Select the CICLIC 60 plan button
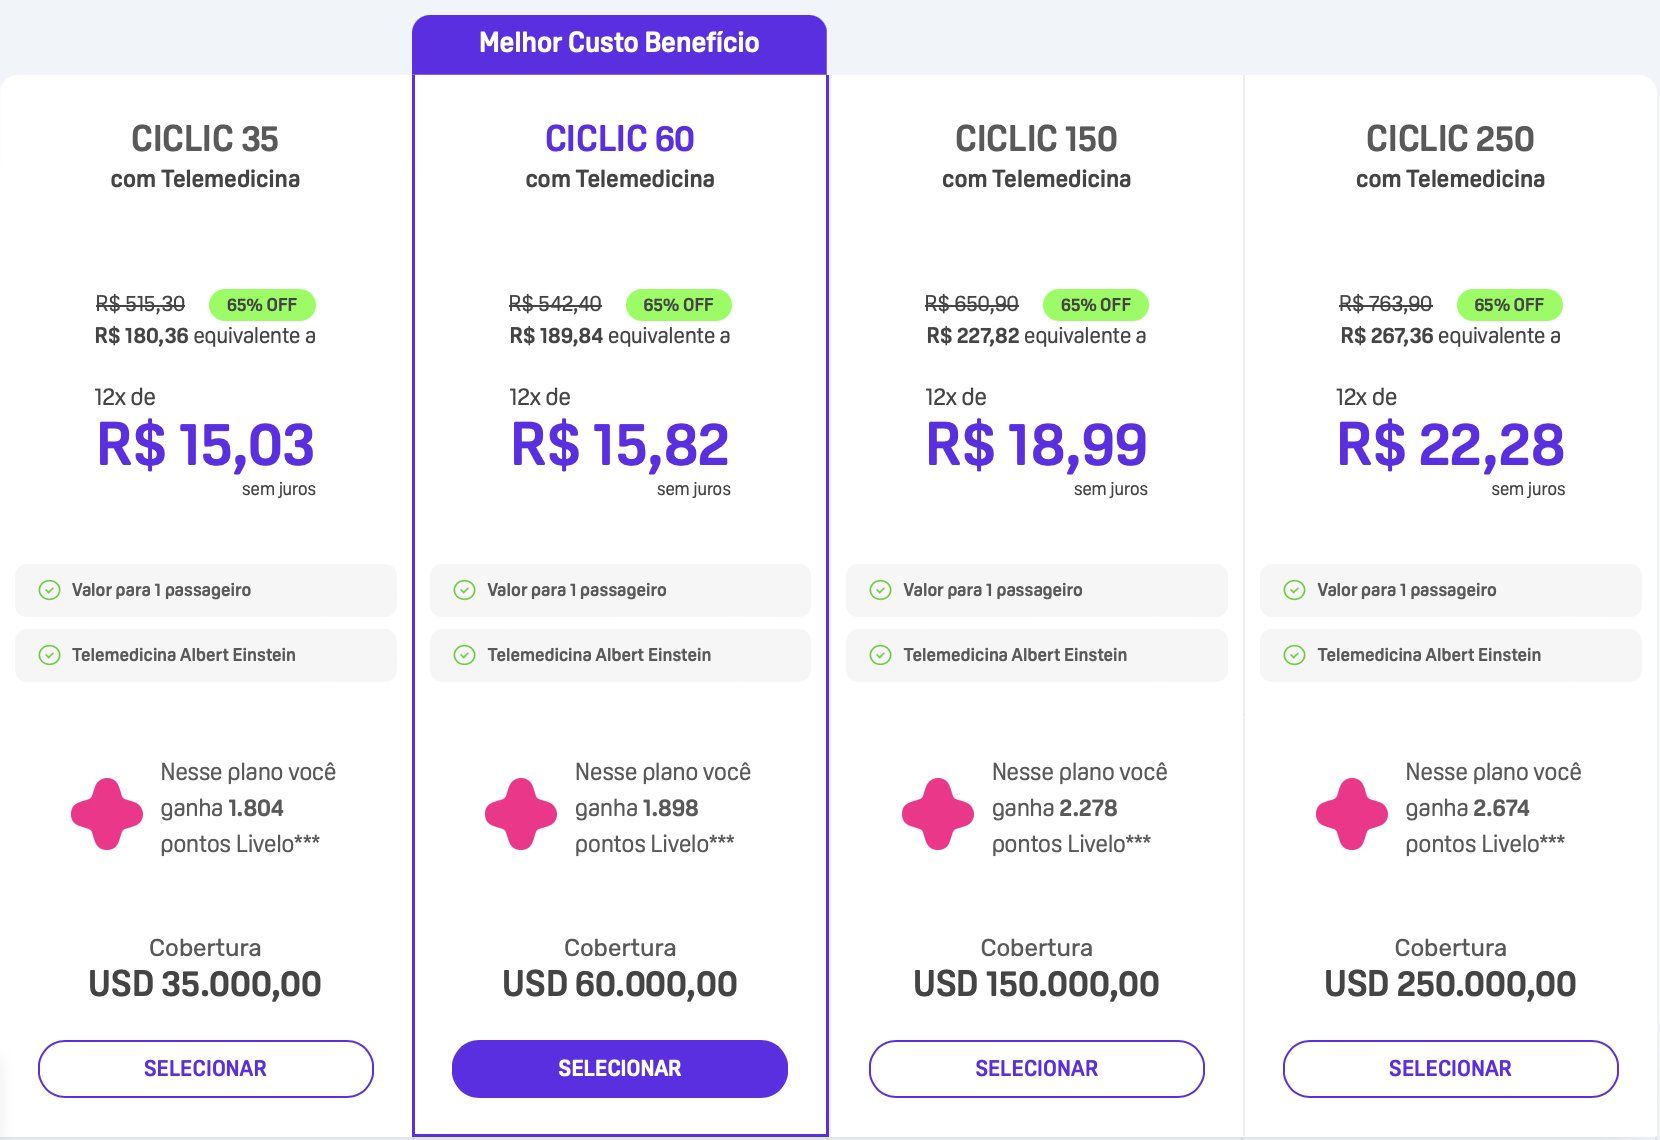 (620, 1068)
